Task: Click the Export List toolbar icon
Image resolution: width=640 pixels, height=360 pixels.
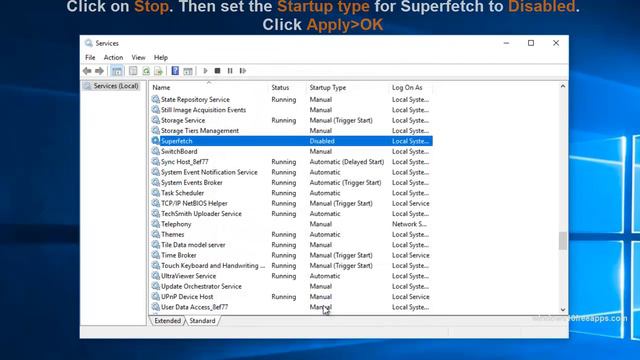Action: pyautogui.click(x=158, y=71)
